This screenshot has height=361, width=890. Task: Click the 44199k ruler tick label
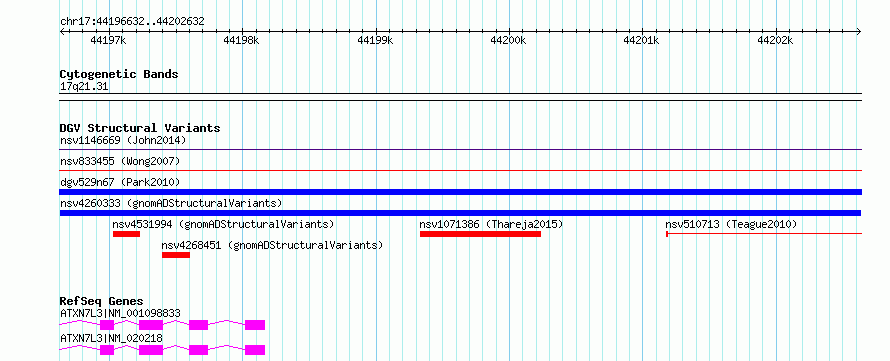pos(375,40)
